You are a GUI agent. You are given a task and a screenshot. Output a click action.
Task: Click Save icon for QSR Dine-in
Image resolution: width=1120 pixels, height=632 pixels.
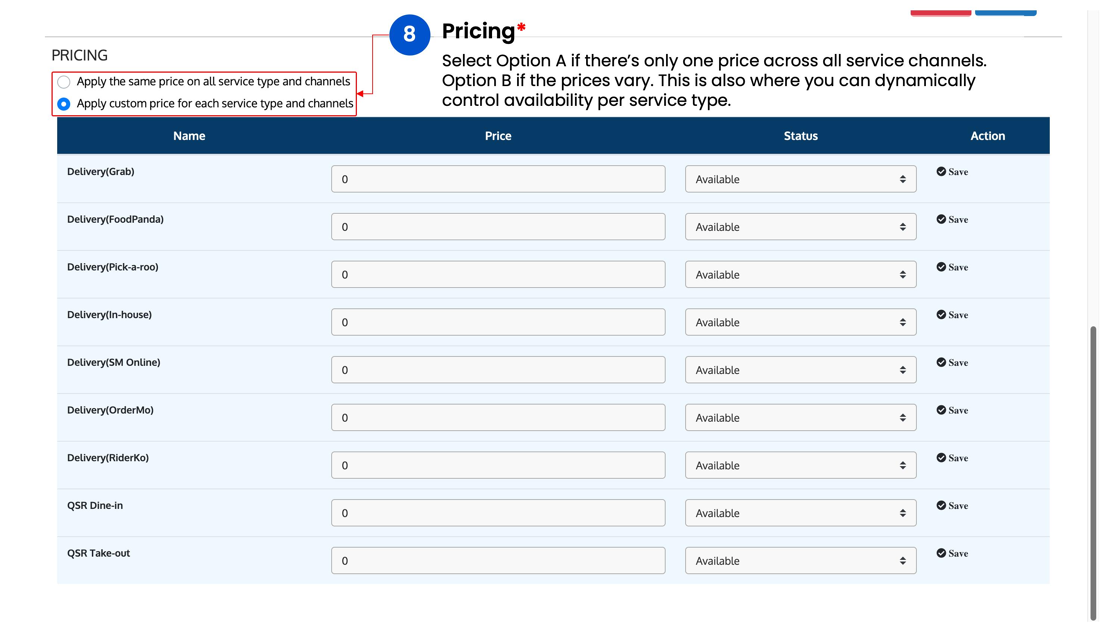point(941,506)
